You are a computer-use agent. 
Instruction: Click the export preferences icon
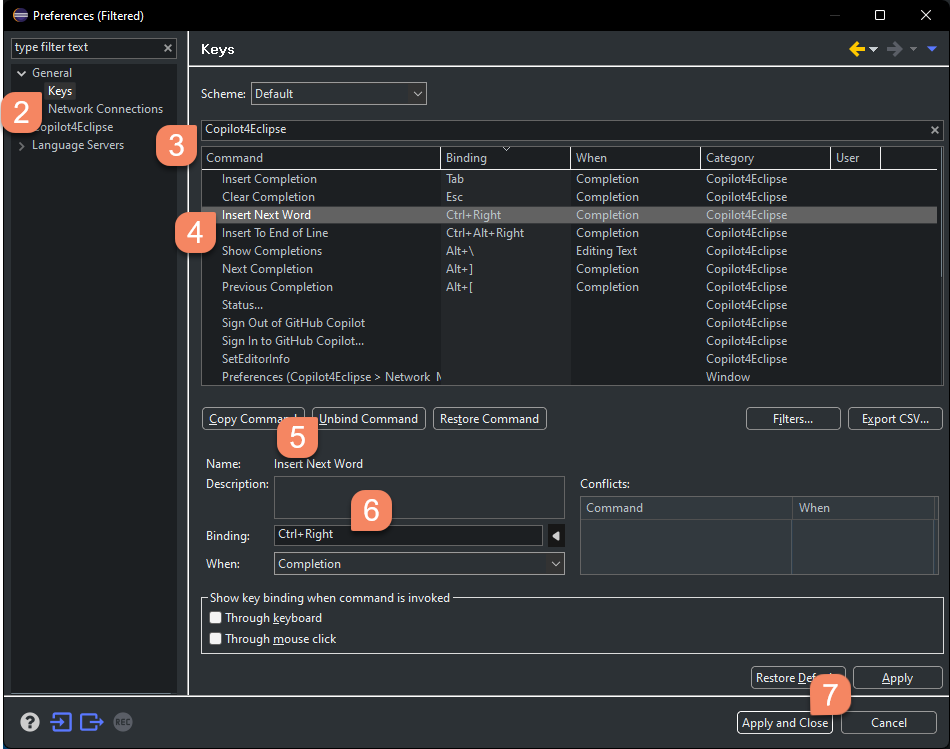(x=91, y=722)
